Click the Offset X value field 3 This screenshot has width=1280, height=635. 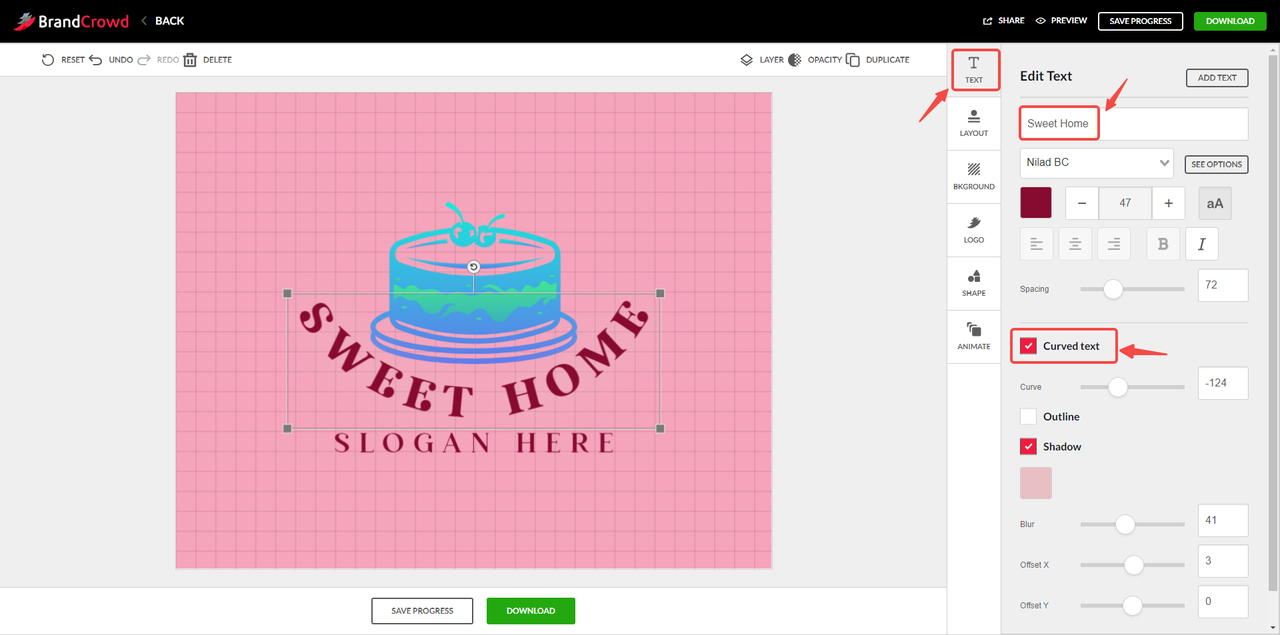(1223, 561)
